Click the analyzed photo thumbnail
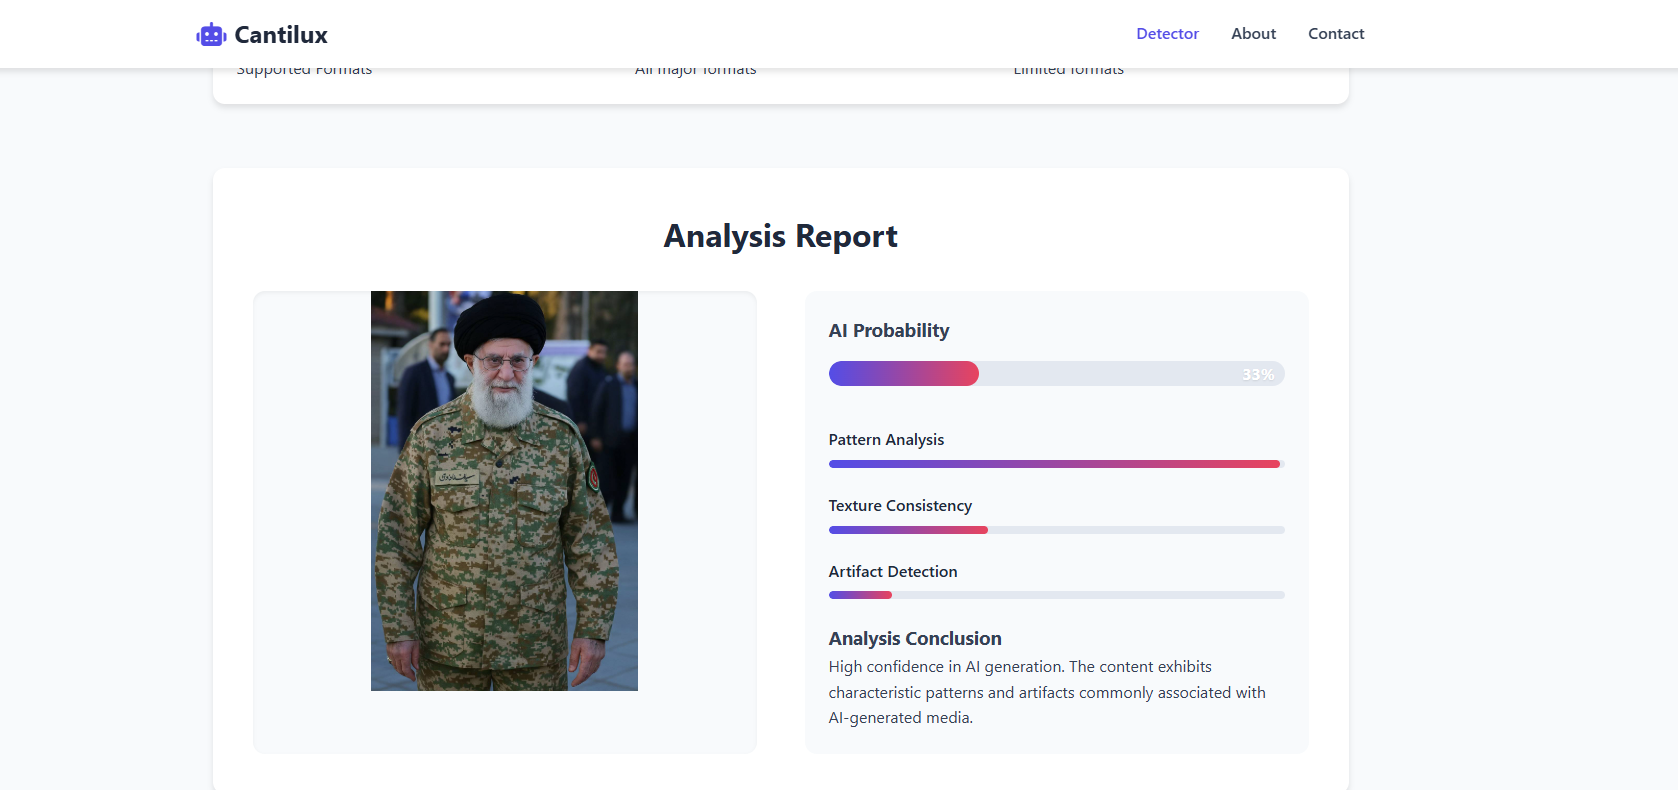 click(x=504, y=491)
